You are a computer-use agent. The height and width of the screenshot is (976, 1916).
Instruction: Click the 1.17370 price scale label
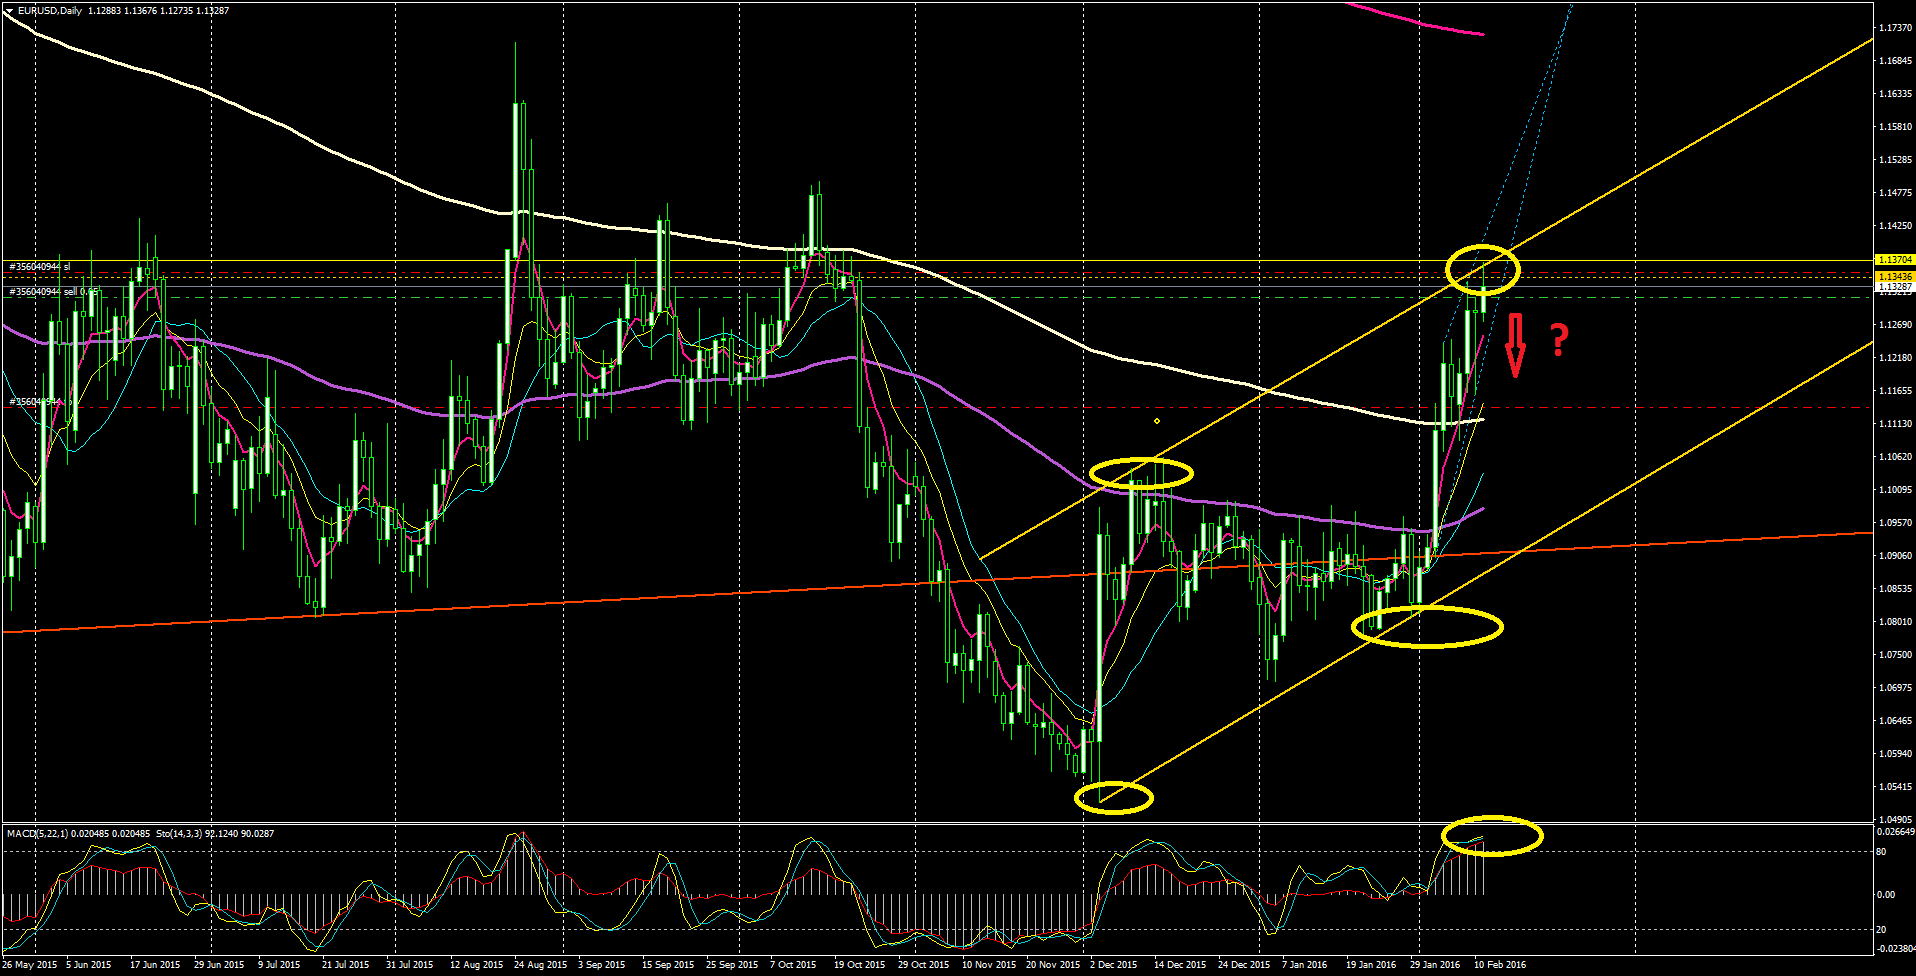point(1896,28)
